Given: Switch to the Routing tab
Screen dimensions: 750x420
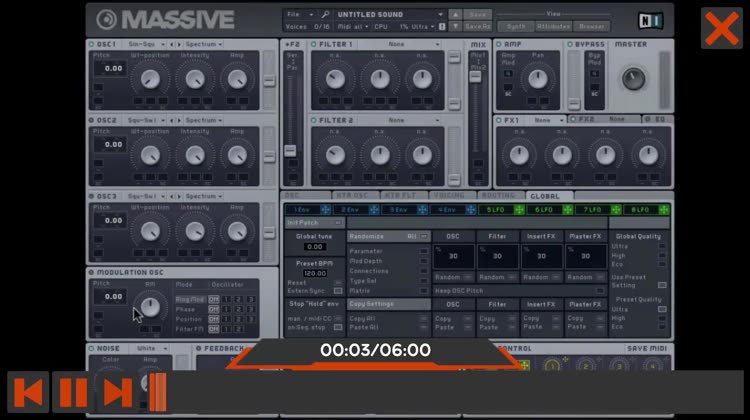Looking at the screenshot, I should 501,196.
